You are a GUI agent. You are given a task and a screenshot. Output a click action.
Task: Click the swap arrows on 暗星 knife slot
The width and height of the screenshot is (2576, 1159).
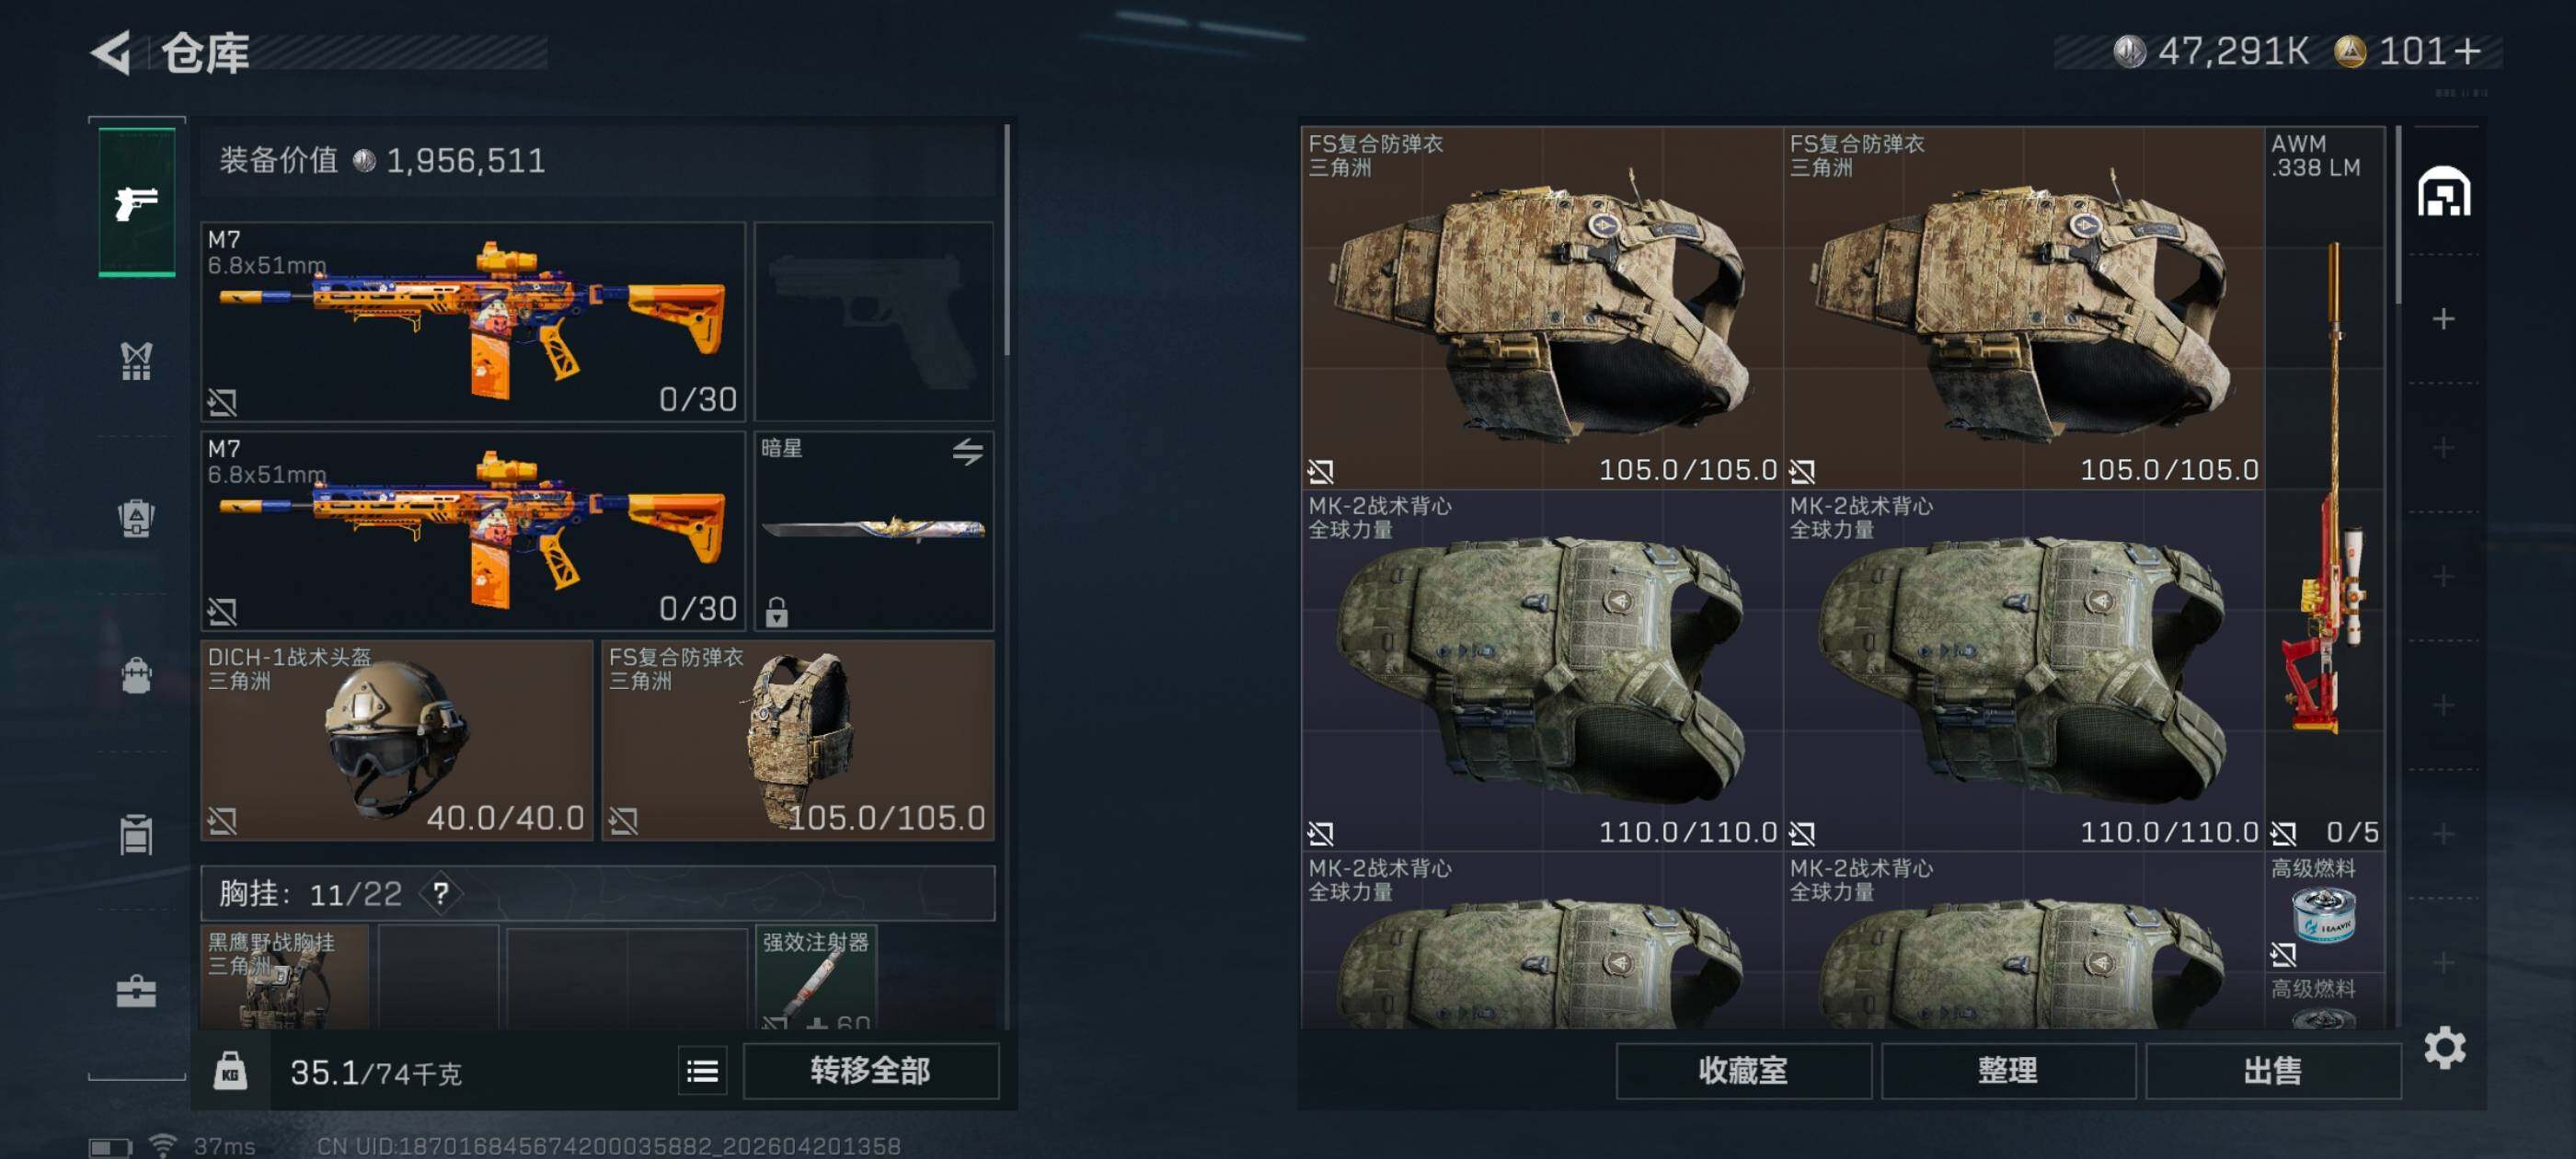click(967, 452)
